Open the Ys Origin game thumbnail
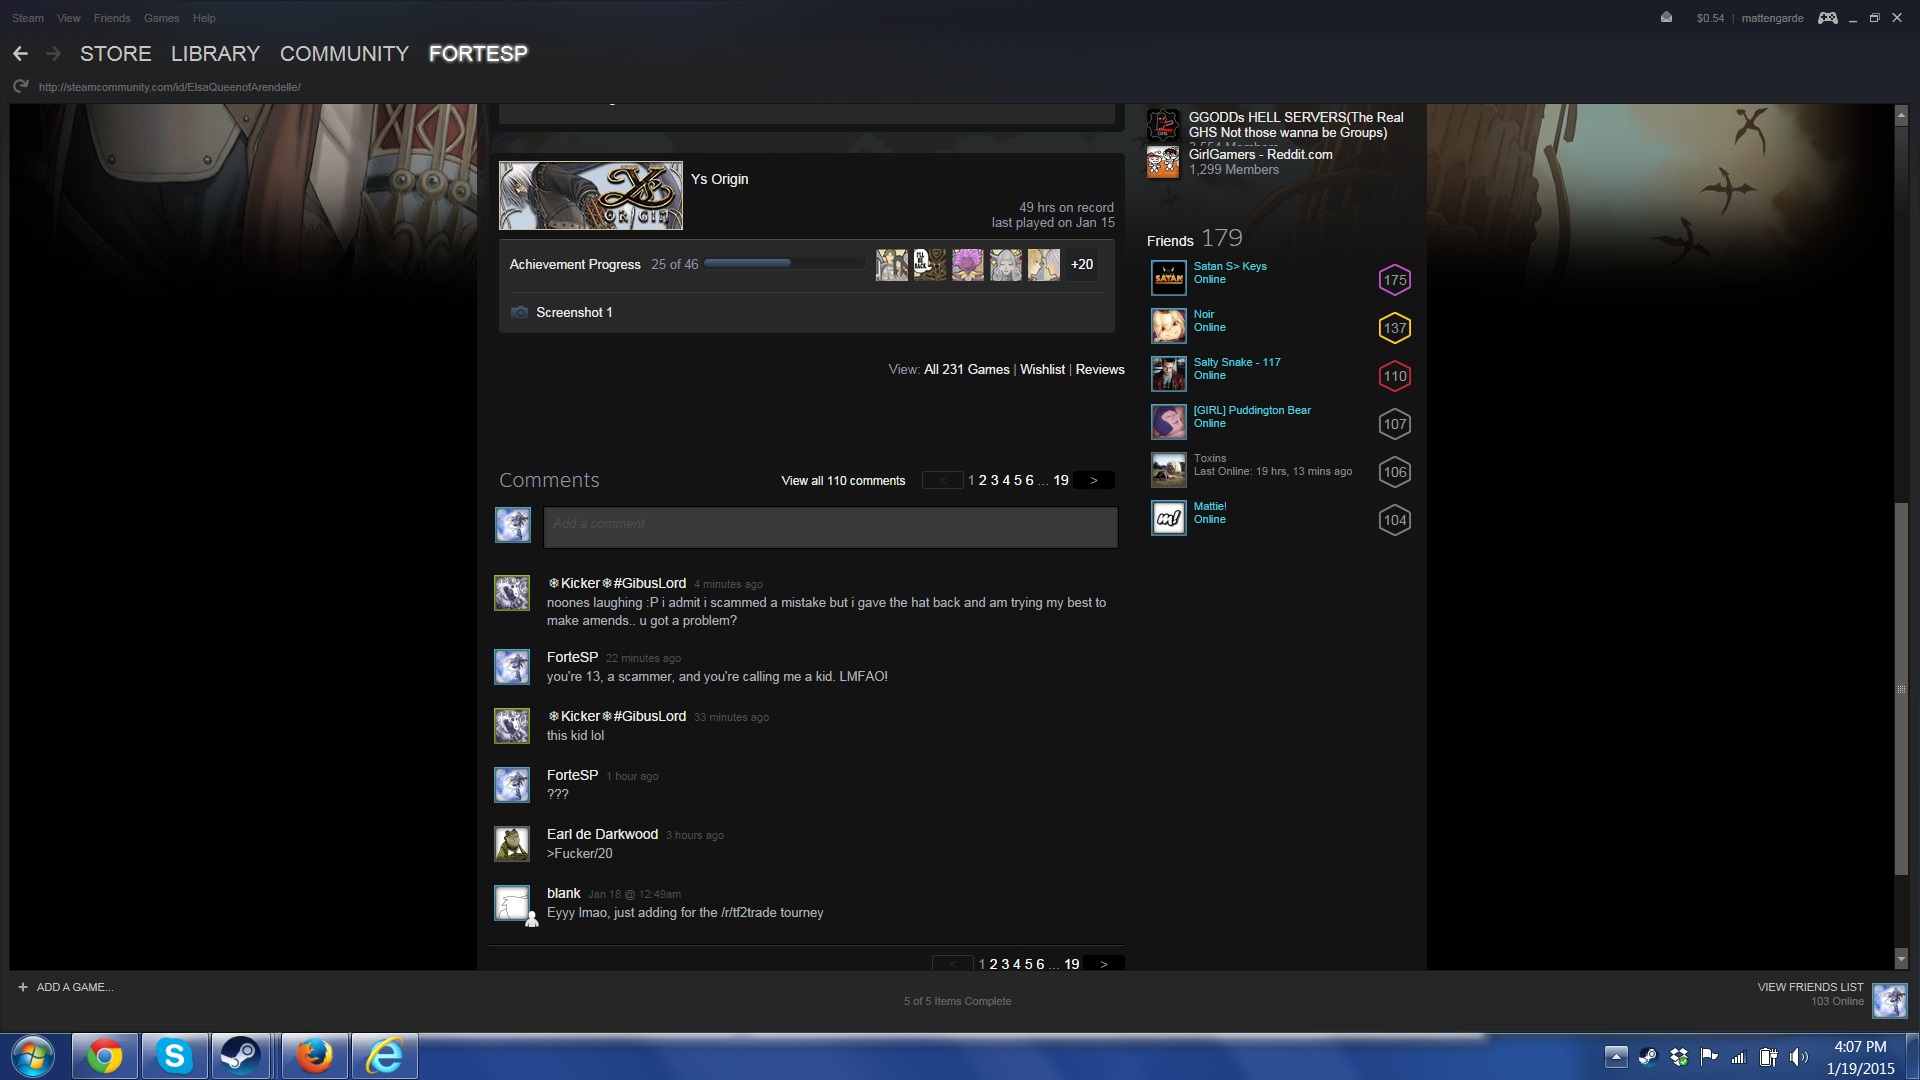Viewport: 1920px width, 1080px height. pyautogui.click(x=591, y=196)
